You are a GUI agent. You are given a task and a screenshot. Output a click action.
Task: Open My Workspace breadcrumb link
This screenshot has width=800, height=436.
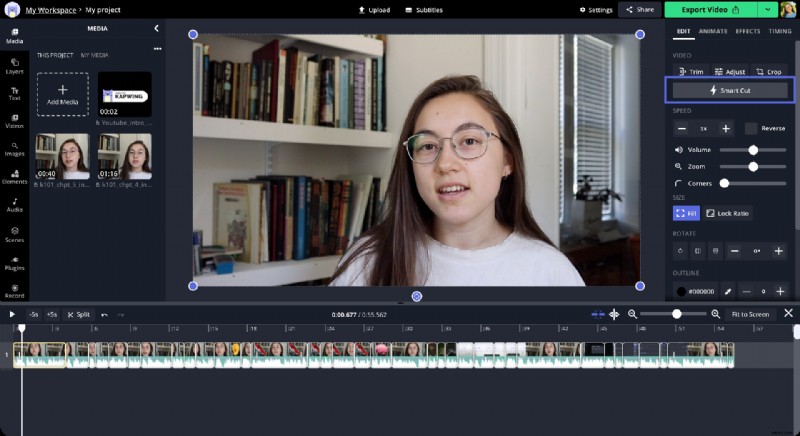(x=51, y=10)
